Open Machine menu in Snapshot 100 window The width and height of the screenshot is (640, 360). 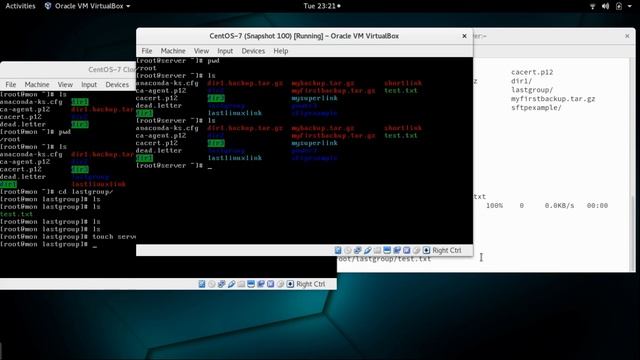pos(173,51)
